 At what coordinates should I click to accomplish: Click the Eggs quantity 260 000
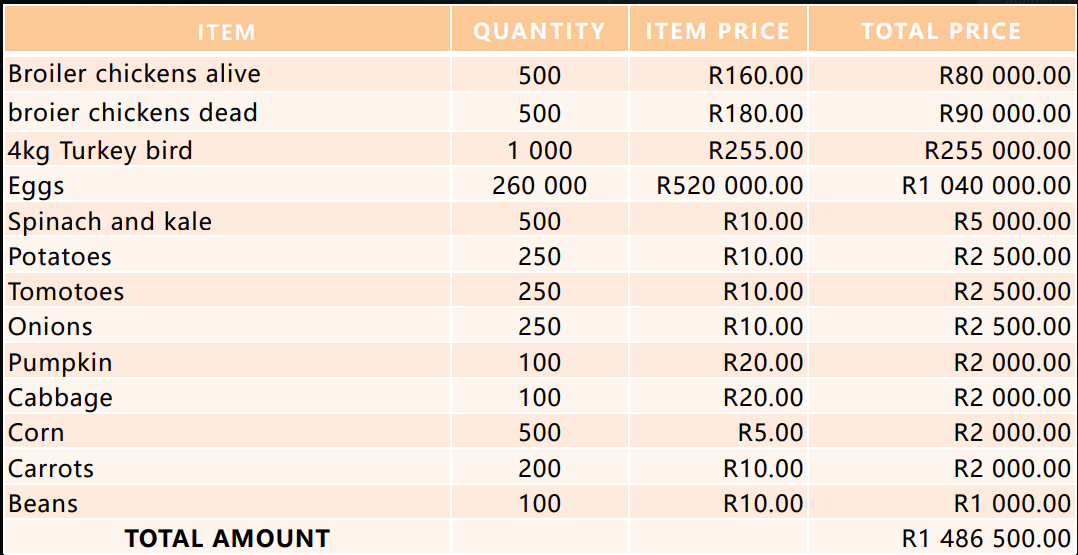point(540,186)
